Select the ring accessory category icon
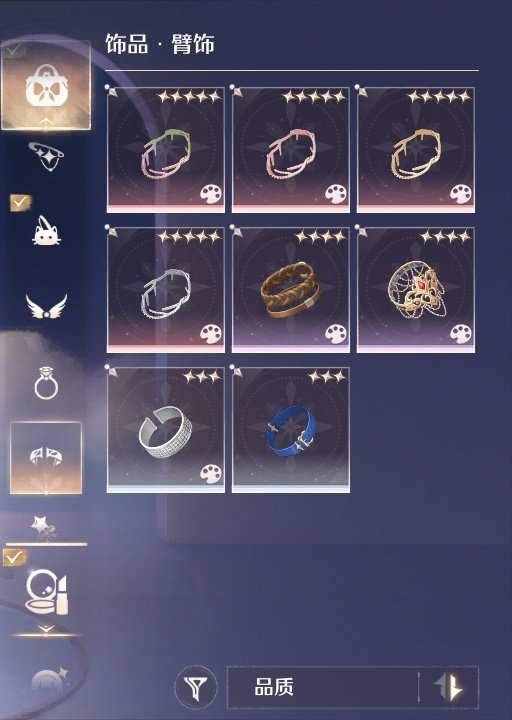The width and height of the screenshot is (512, 720). click(46, 383)
